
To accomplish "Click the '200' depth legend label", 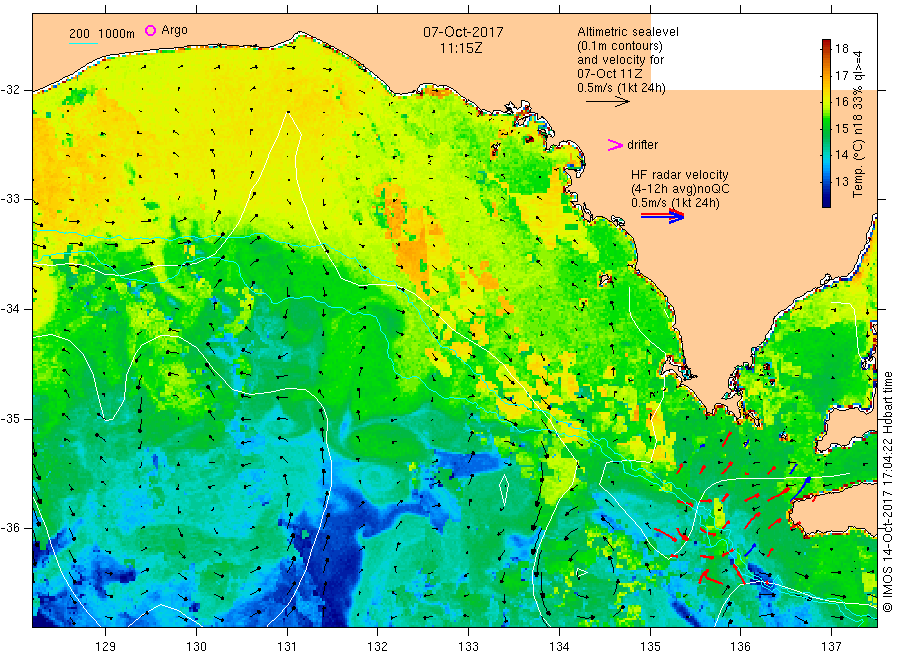I will 79,34.
